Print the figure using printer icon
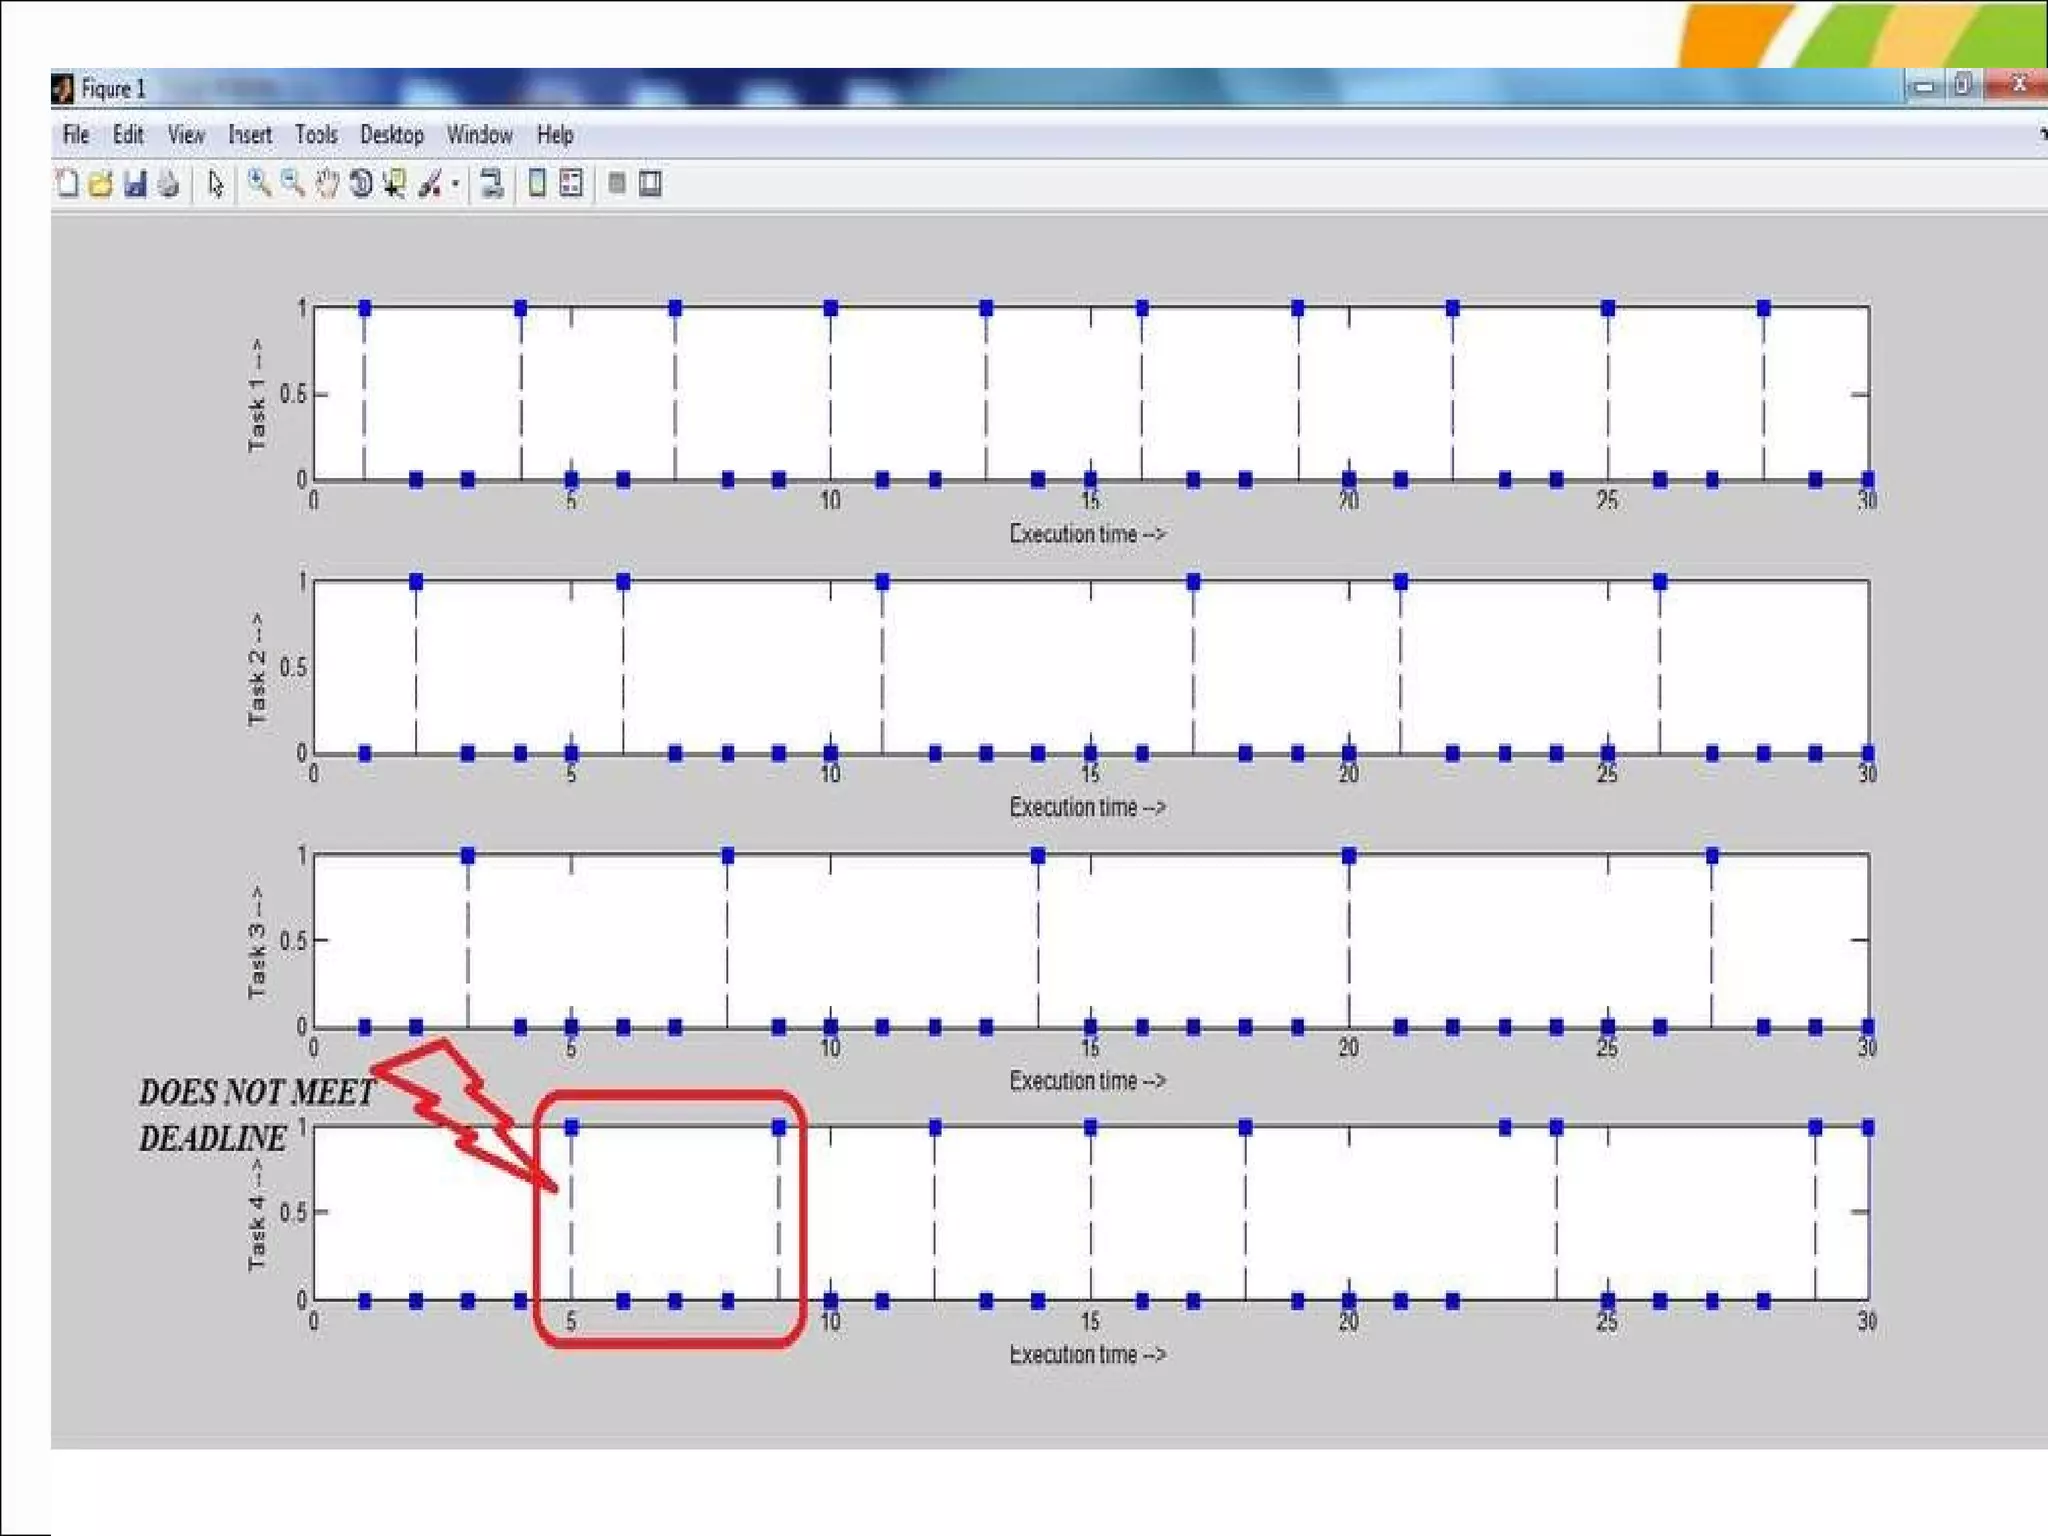The image size is (2048, 1536). click(169, 184)
